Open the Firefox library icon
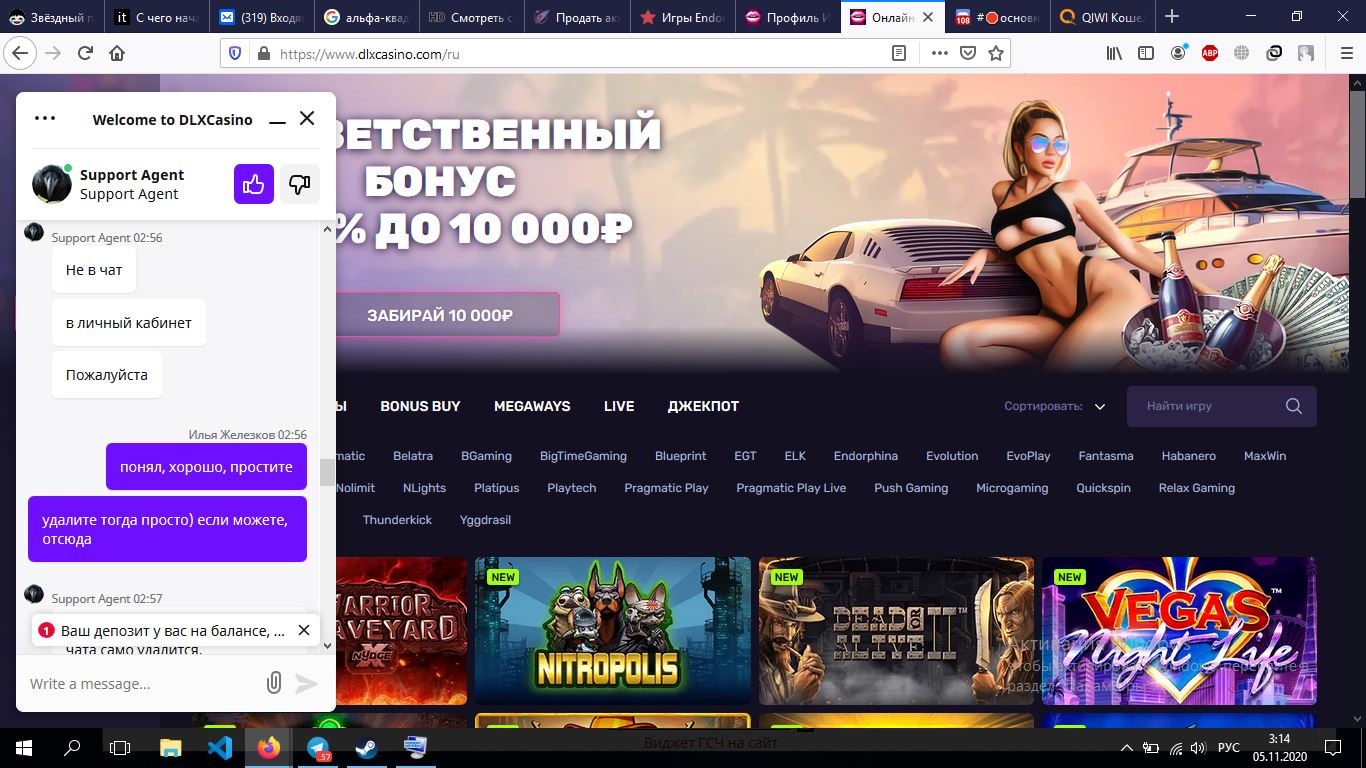Screen dimensions: 1366x768 (1114, 53)
